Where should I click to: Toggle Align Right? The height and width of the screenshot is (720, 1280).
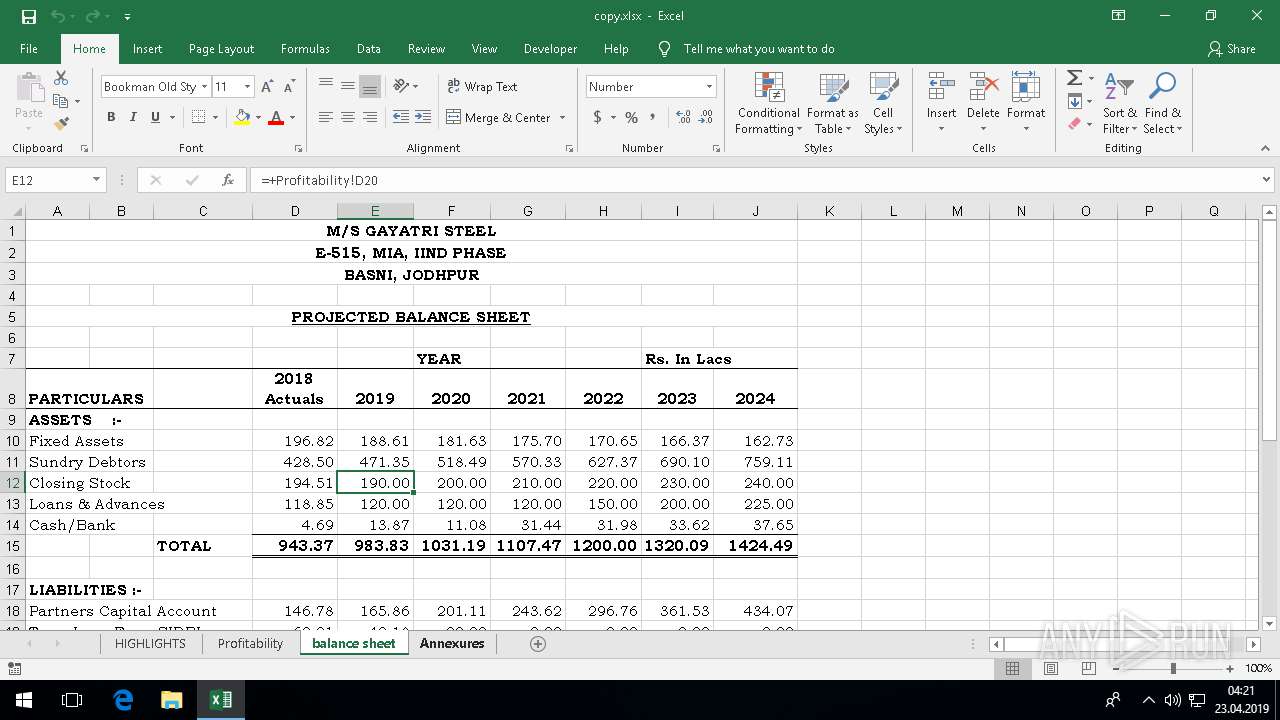click(370, 117)
